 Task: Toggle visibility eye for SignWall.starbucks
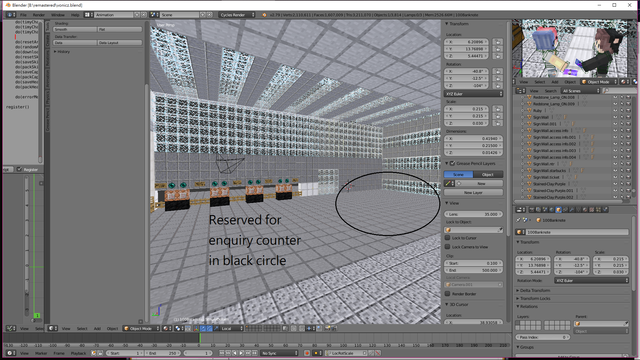(615, 170)
